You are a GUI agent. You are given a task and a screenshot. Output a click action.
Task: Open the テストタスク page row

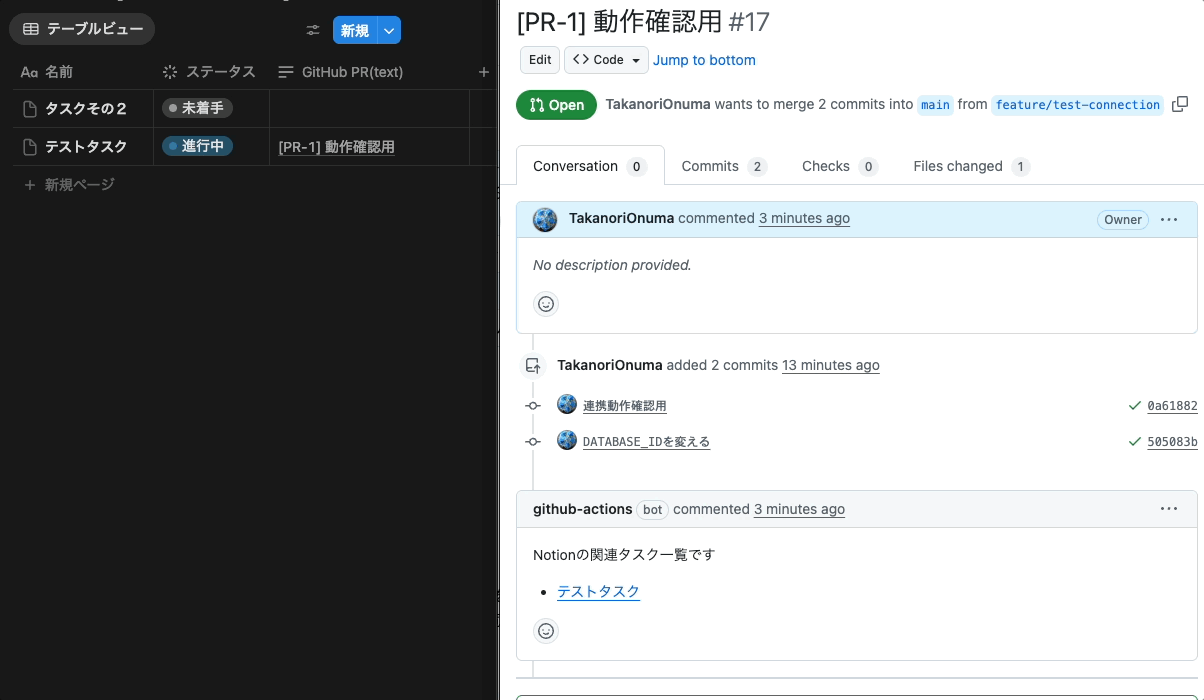[85, 146]
